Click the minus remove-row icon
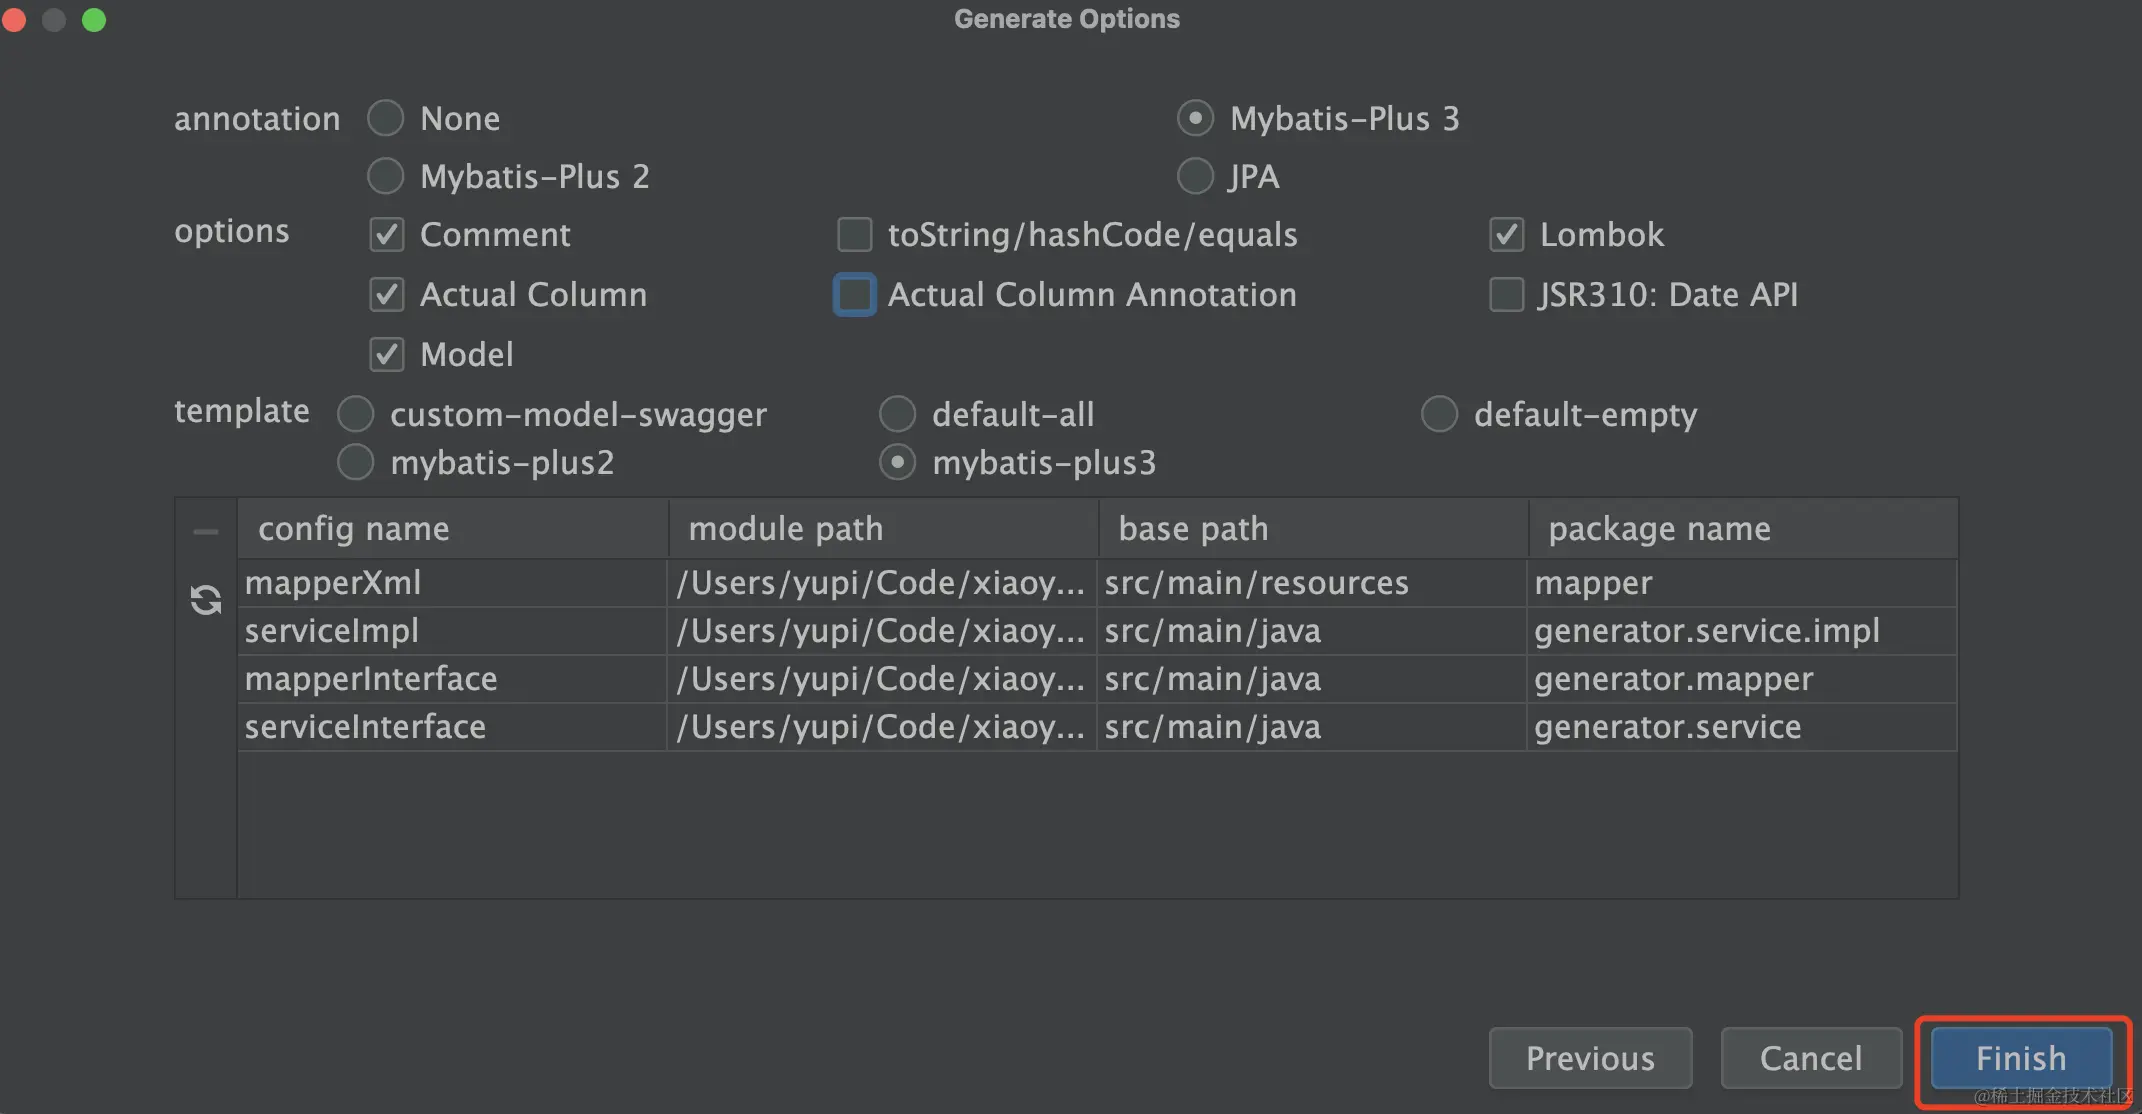Viewport: 2142px width, 1114px height. (206, 532)
